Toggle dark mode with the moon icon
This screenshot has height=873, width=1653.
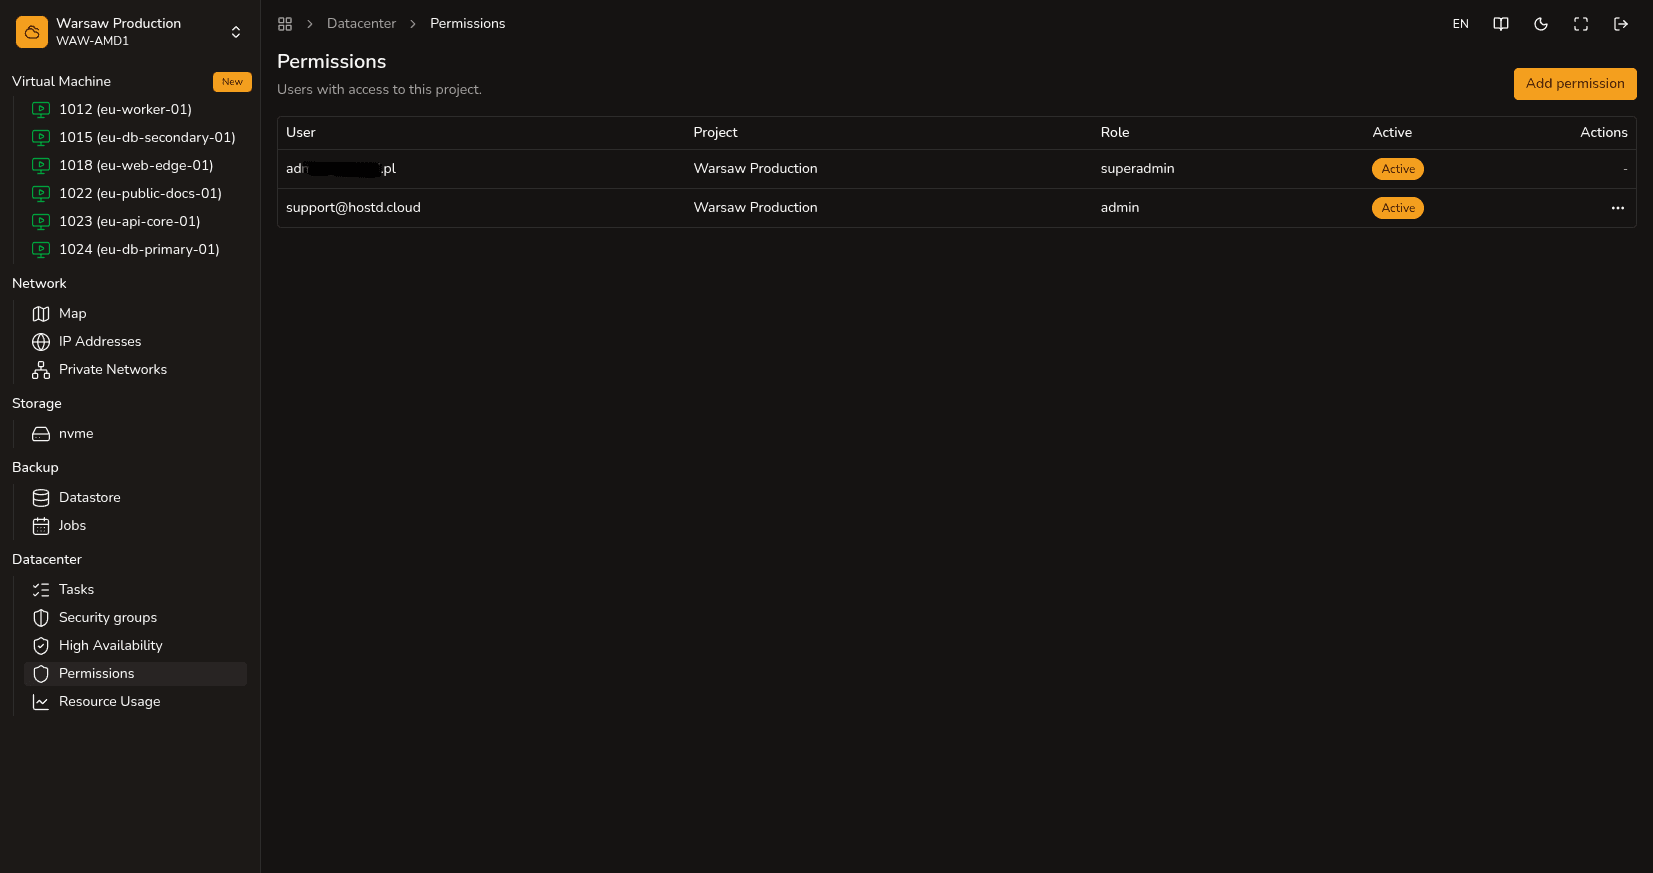(1541, 24)
